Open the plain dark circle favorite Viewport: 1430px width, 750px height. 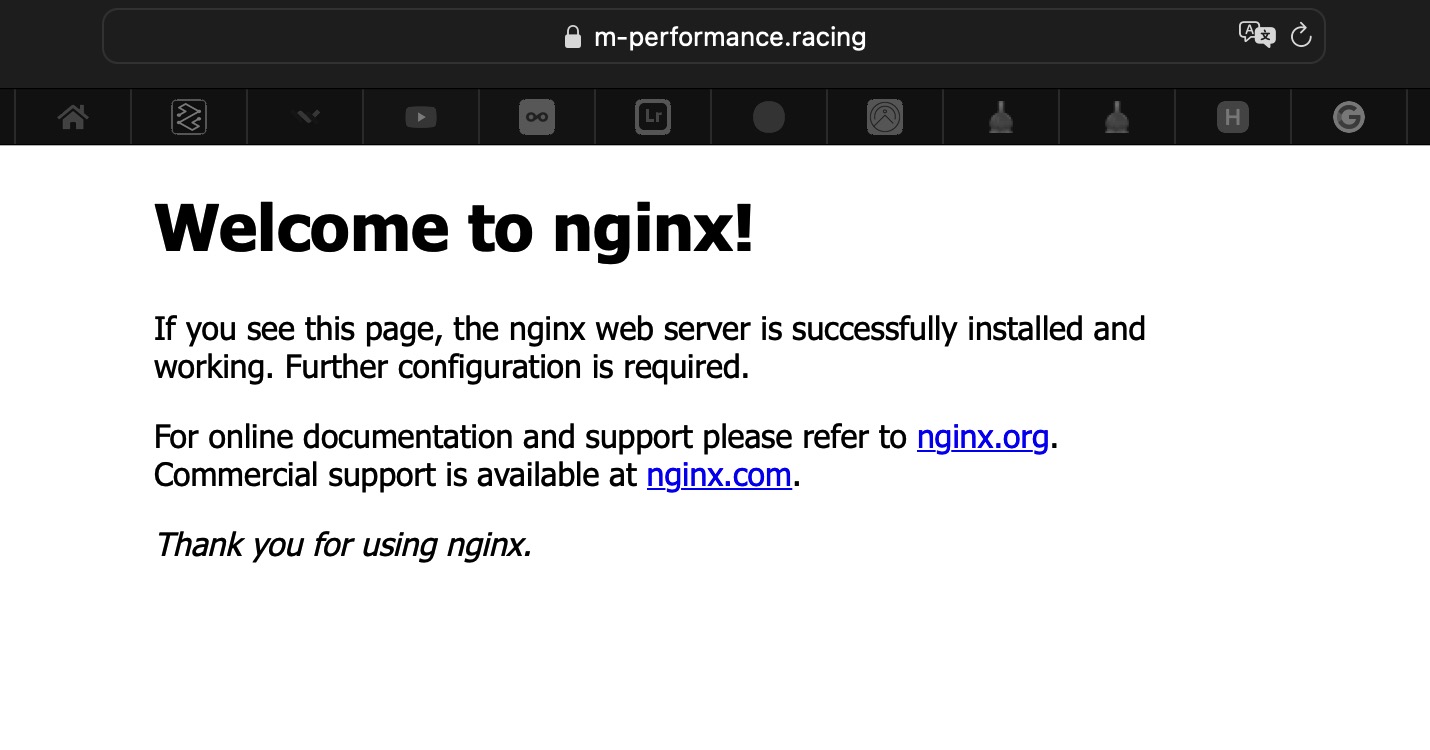click(x=769, y=117)
